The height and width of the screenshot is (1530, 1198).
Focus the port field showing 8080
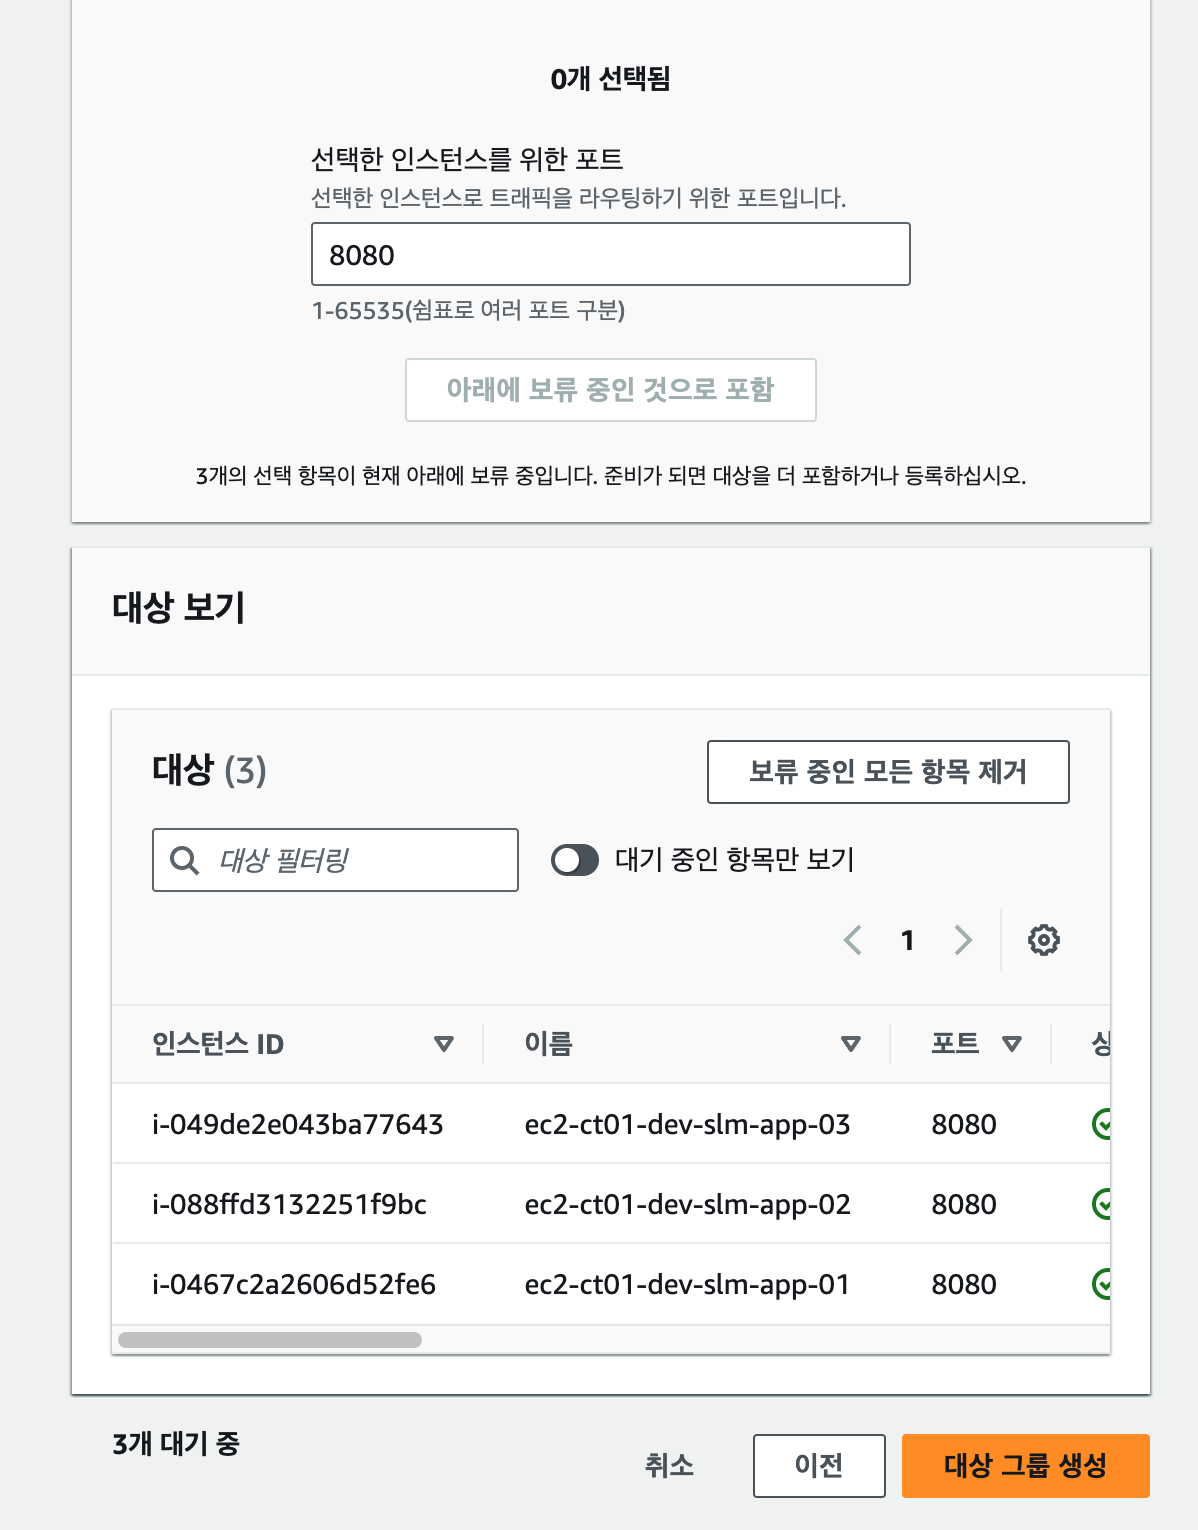611,254
